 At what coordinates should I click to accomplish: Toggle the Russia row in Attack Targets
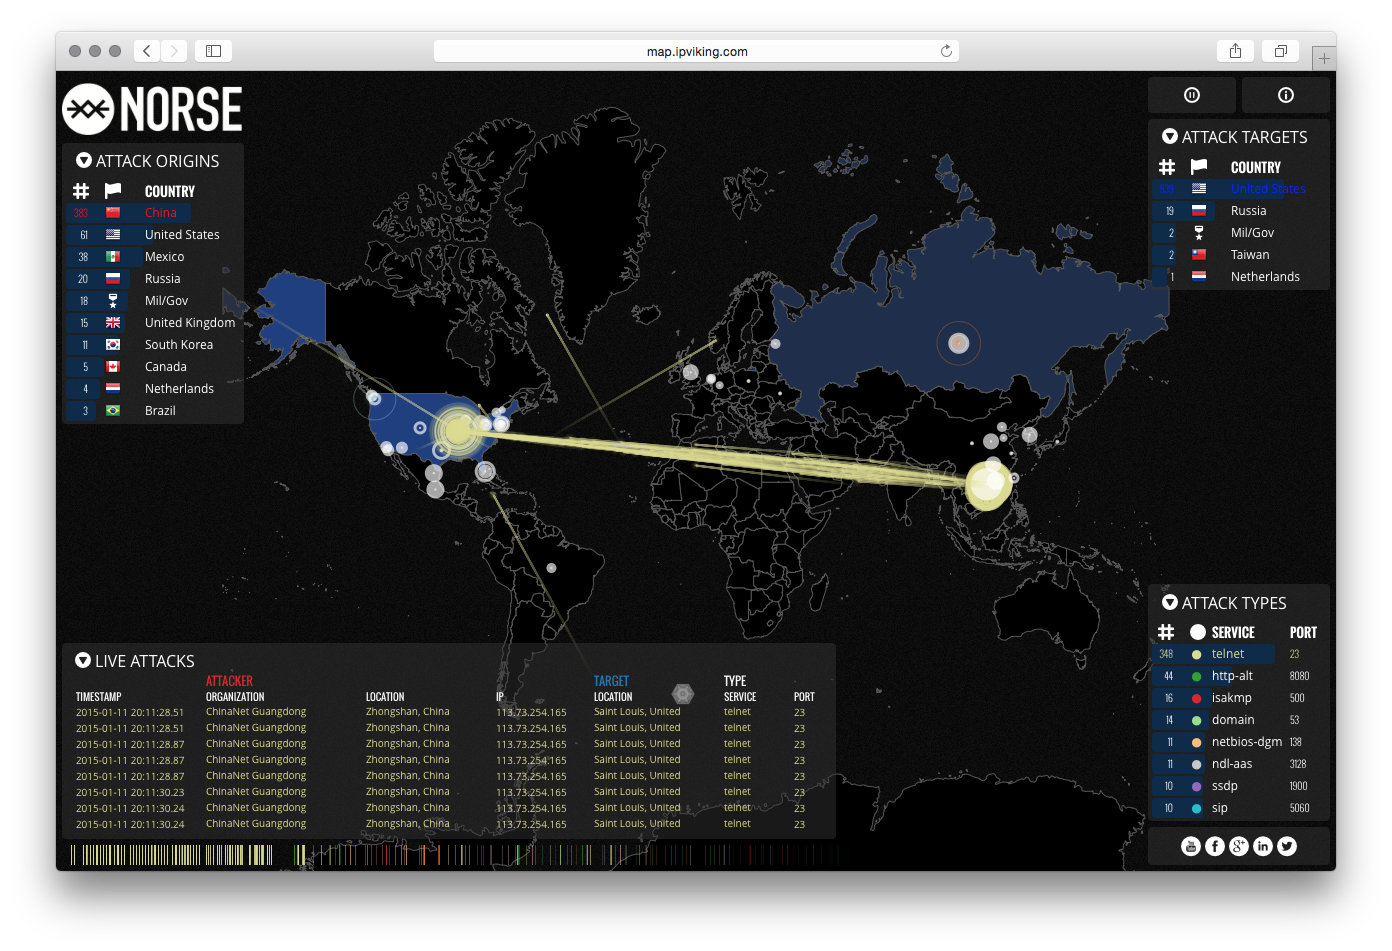1248,210
